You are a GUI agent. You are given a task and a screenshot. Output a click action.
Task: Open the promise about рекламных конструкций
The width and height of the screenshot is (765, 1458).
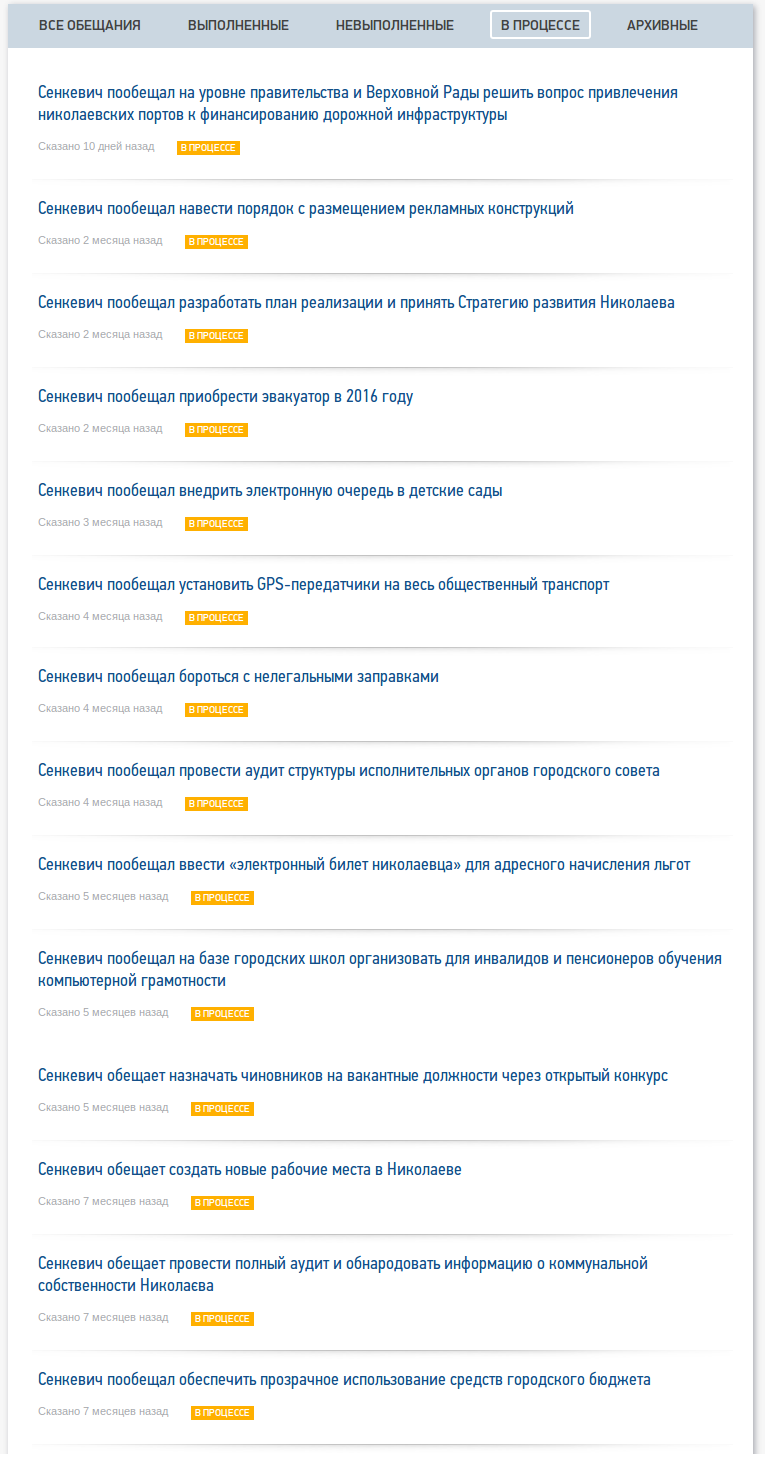pos(306,209)
